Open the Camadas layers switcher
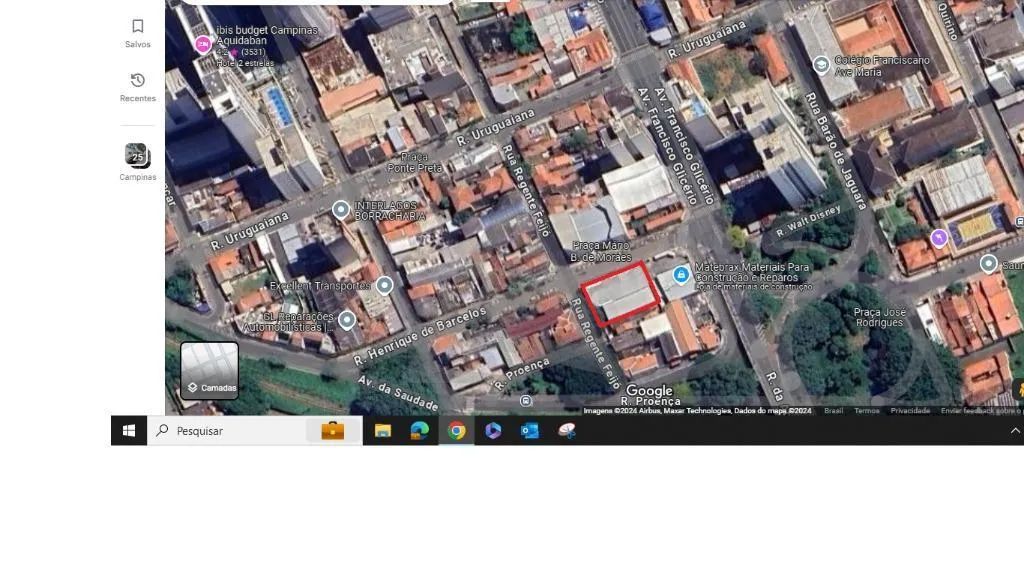This screenshot has height=576, width=1024. pyautogui.click(x=210, y=371)
